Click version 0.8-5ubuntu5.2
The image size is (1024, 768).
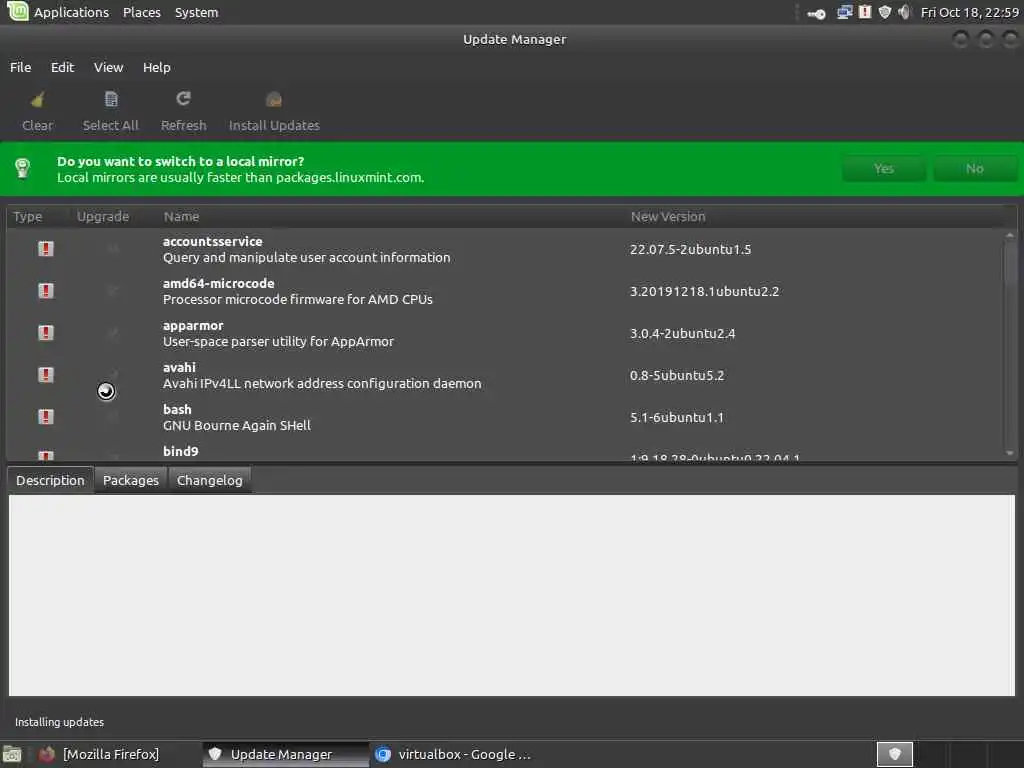tap(677, 376)
